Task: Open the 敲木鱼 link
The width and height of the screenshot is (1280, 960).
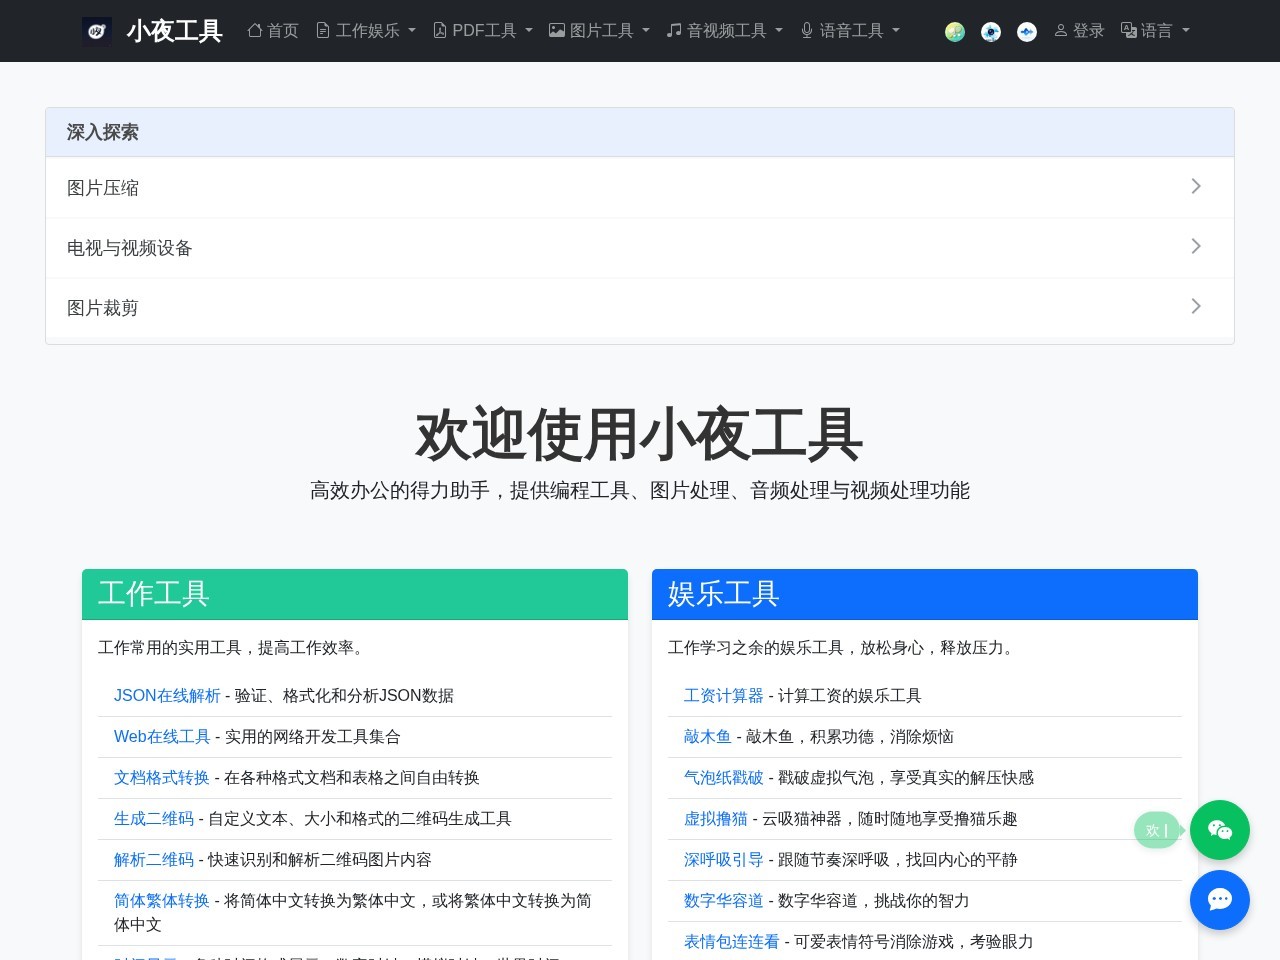Action: tap(708, 737)
